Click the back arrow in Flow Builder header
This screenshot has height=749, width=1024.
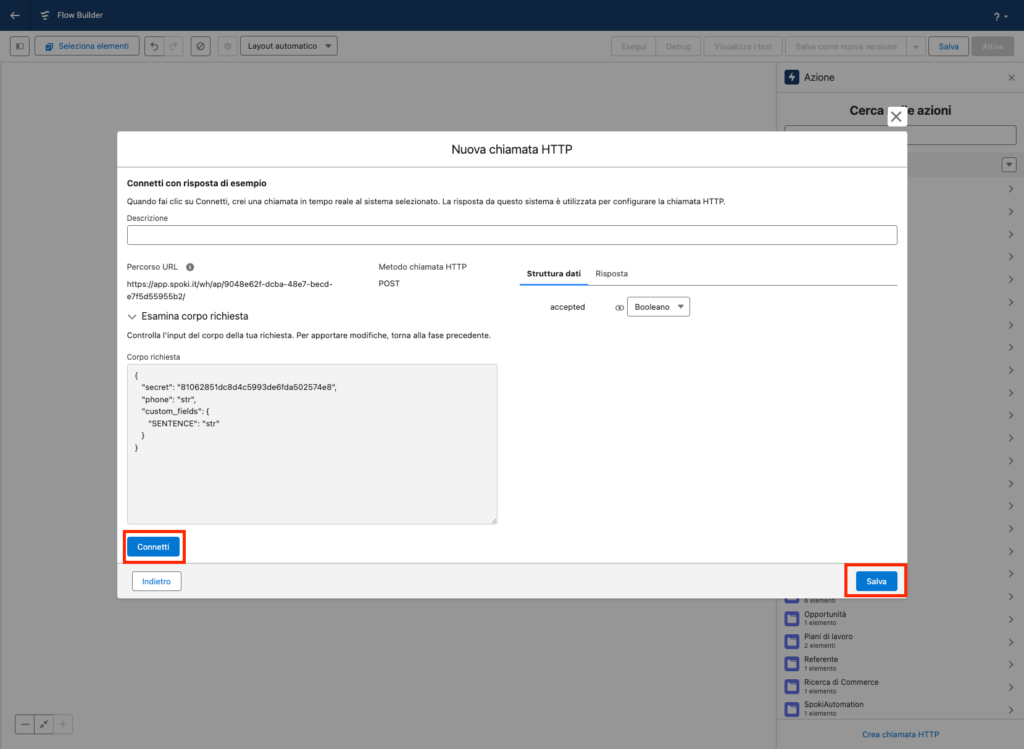14,15
